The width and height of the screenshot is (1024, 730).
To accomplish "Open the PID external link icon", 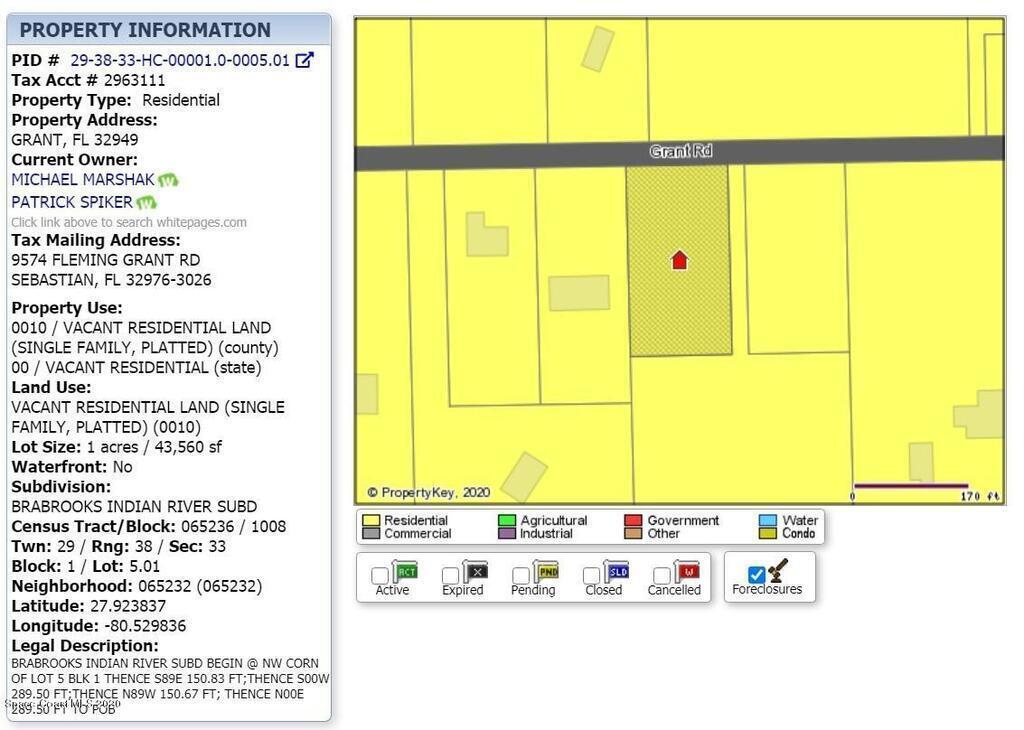I will [305, 60].
